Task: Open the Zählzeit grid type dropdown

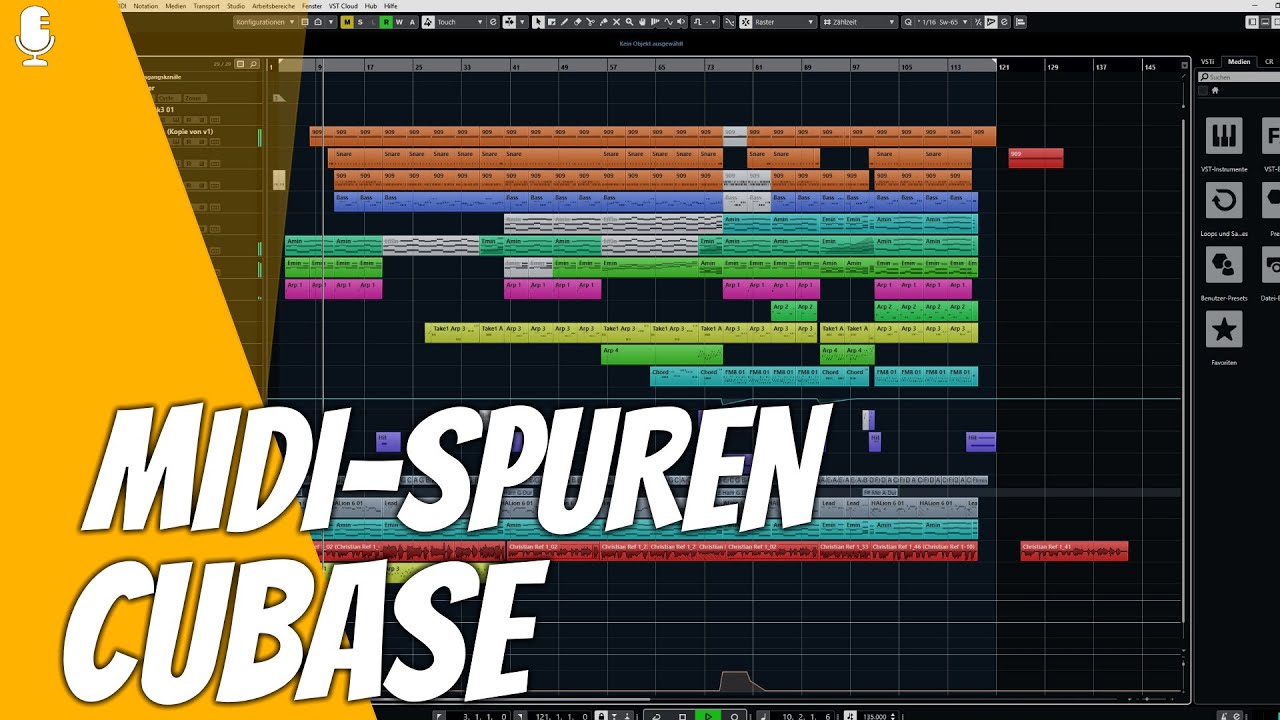Action: (x=858, y=22)
